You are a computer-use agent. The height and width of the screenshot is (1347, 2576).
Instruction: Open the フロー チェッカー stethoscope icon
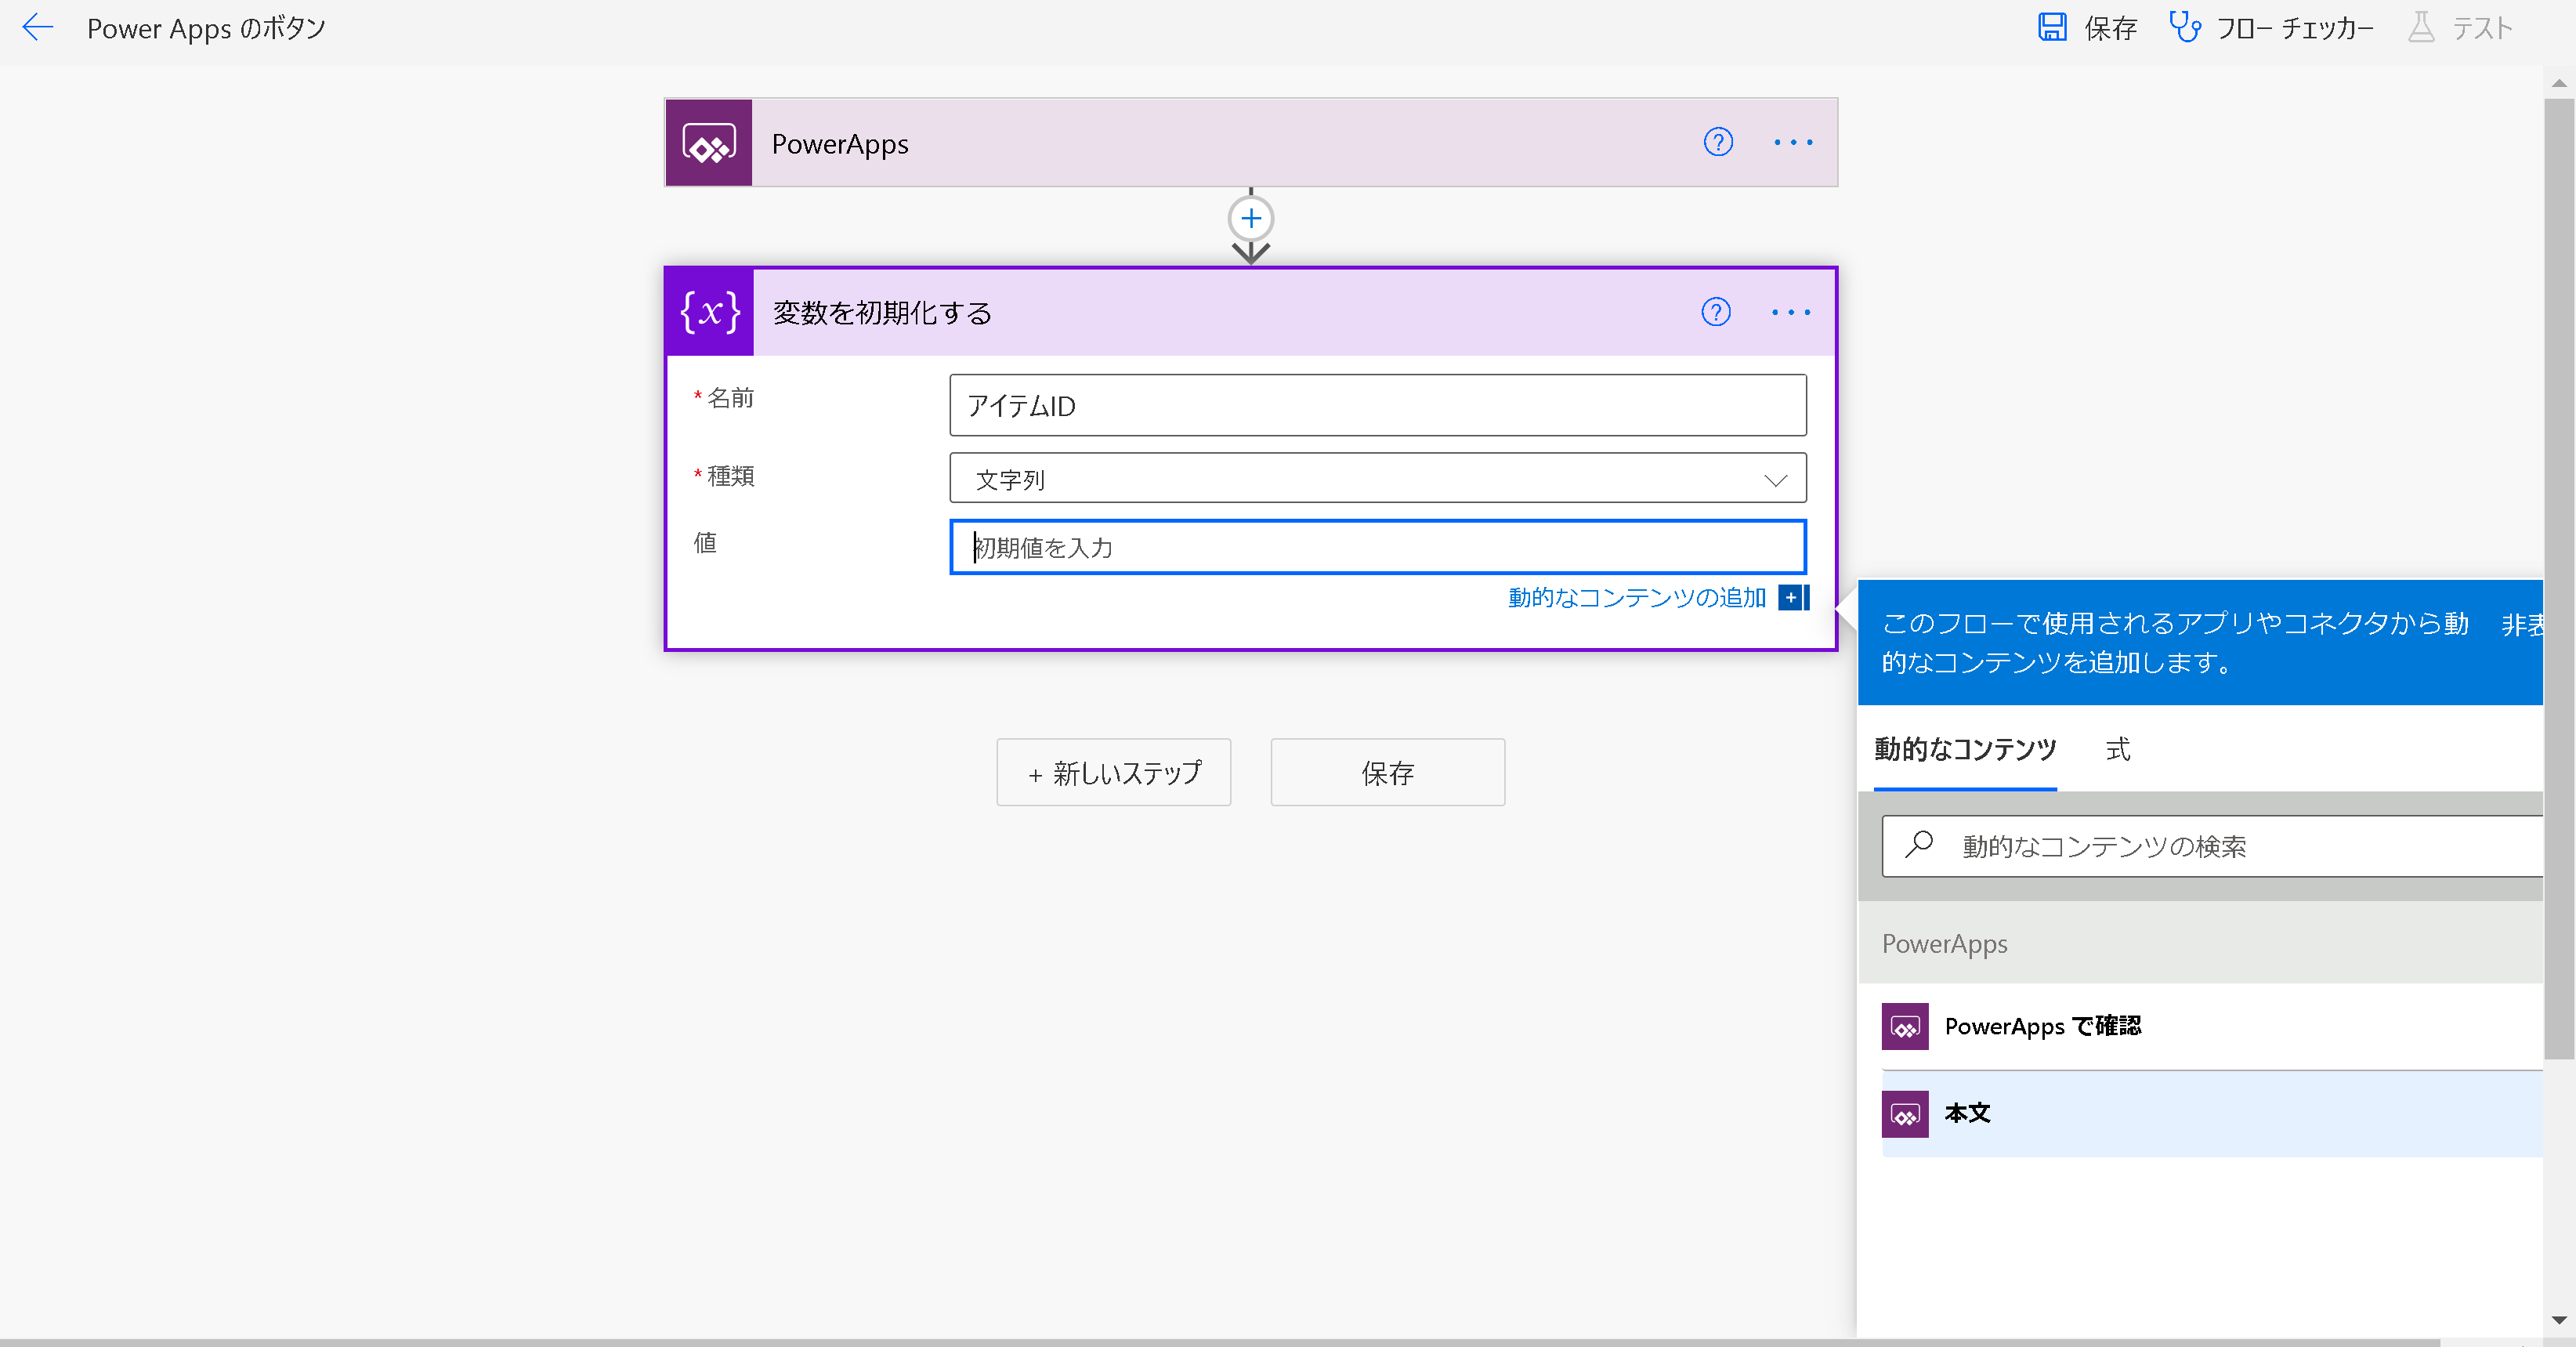click(2184, 27)
